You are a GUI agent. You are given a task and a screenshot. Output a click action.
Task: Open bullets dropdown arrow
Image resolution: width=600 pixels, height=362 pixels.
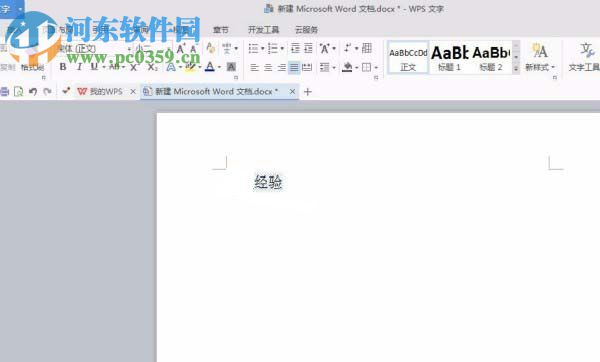point(262,49)
